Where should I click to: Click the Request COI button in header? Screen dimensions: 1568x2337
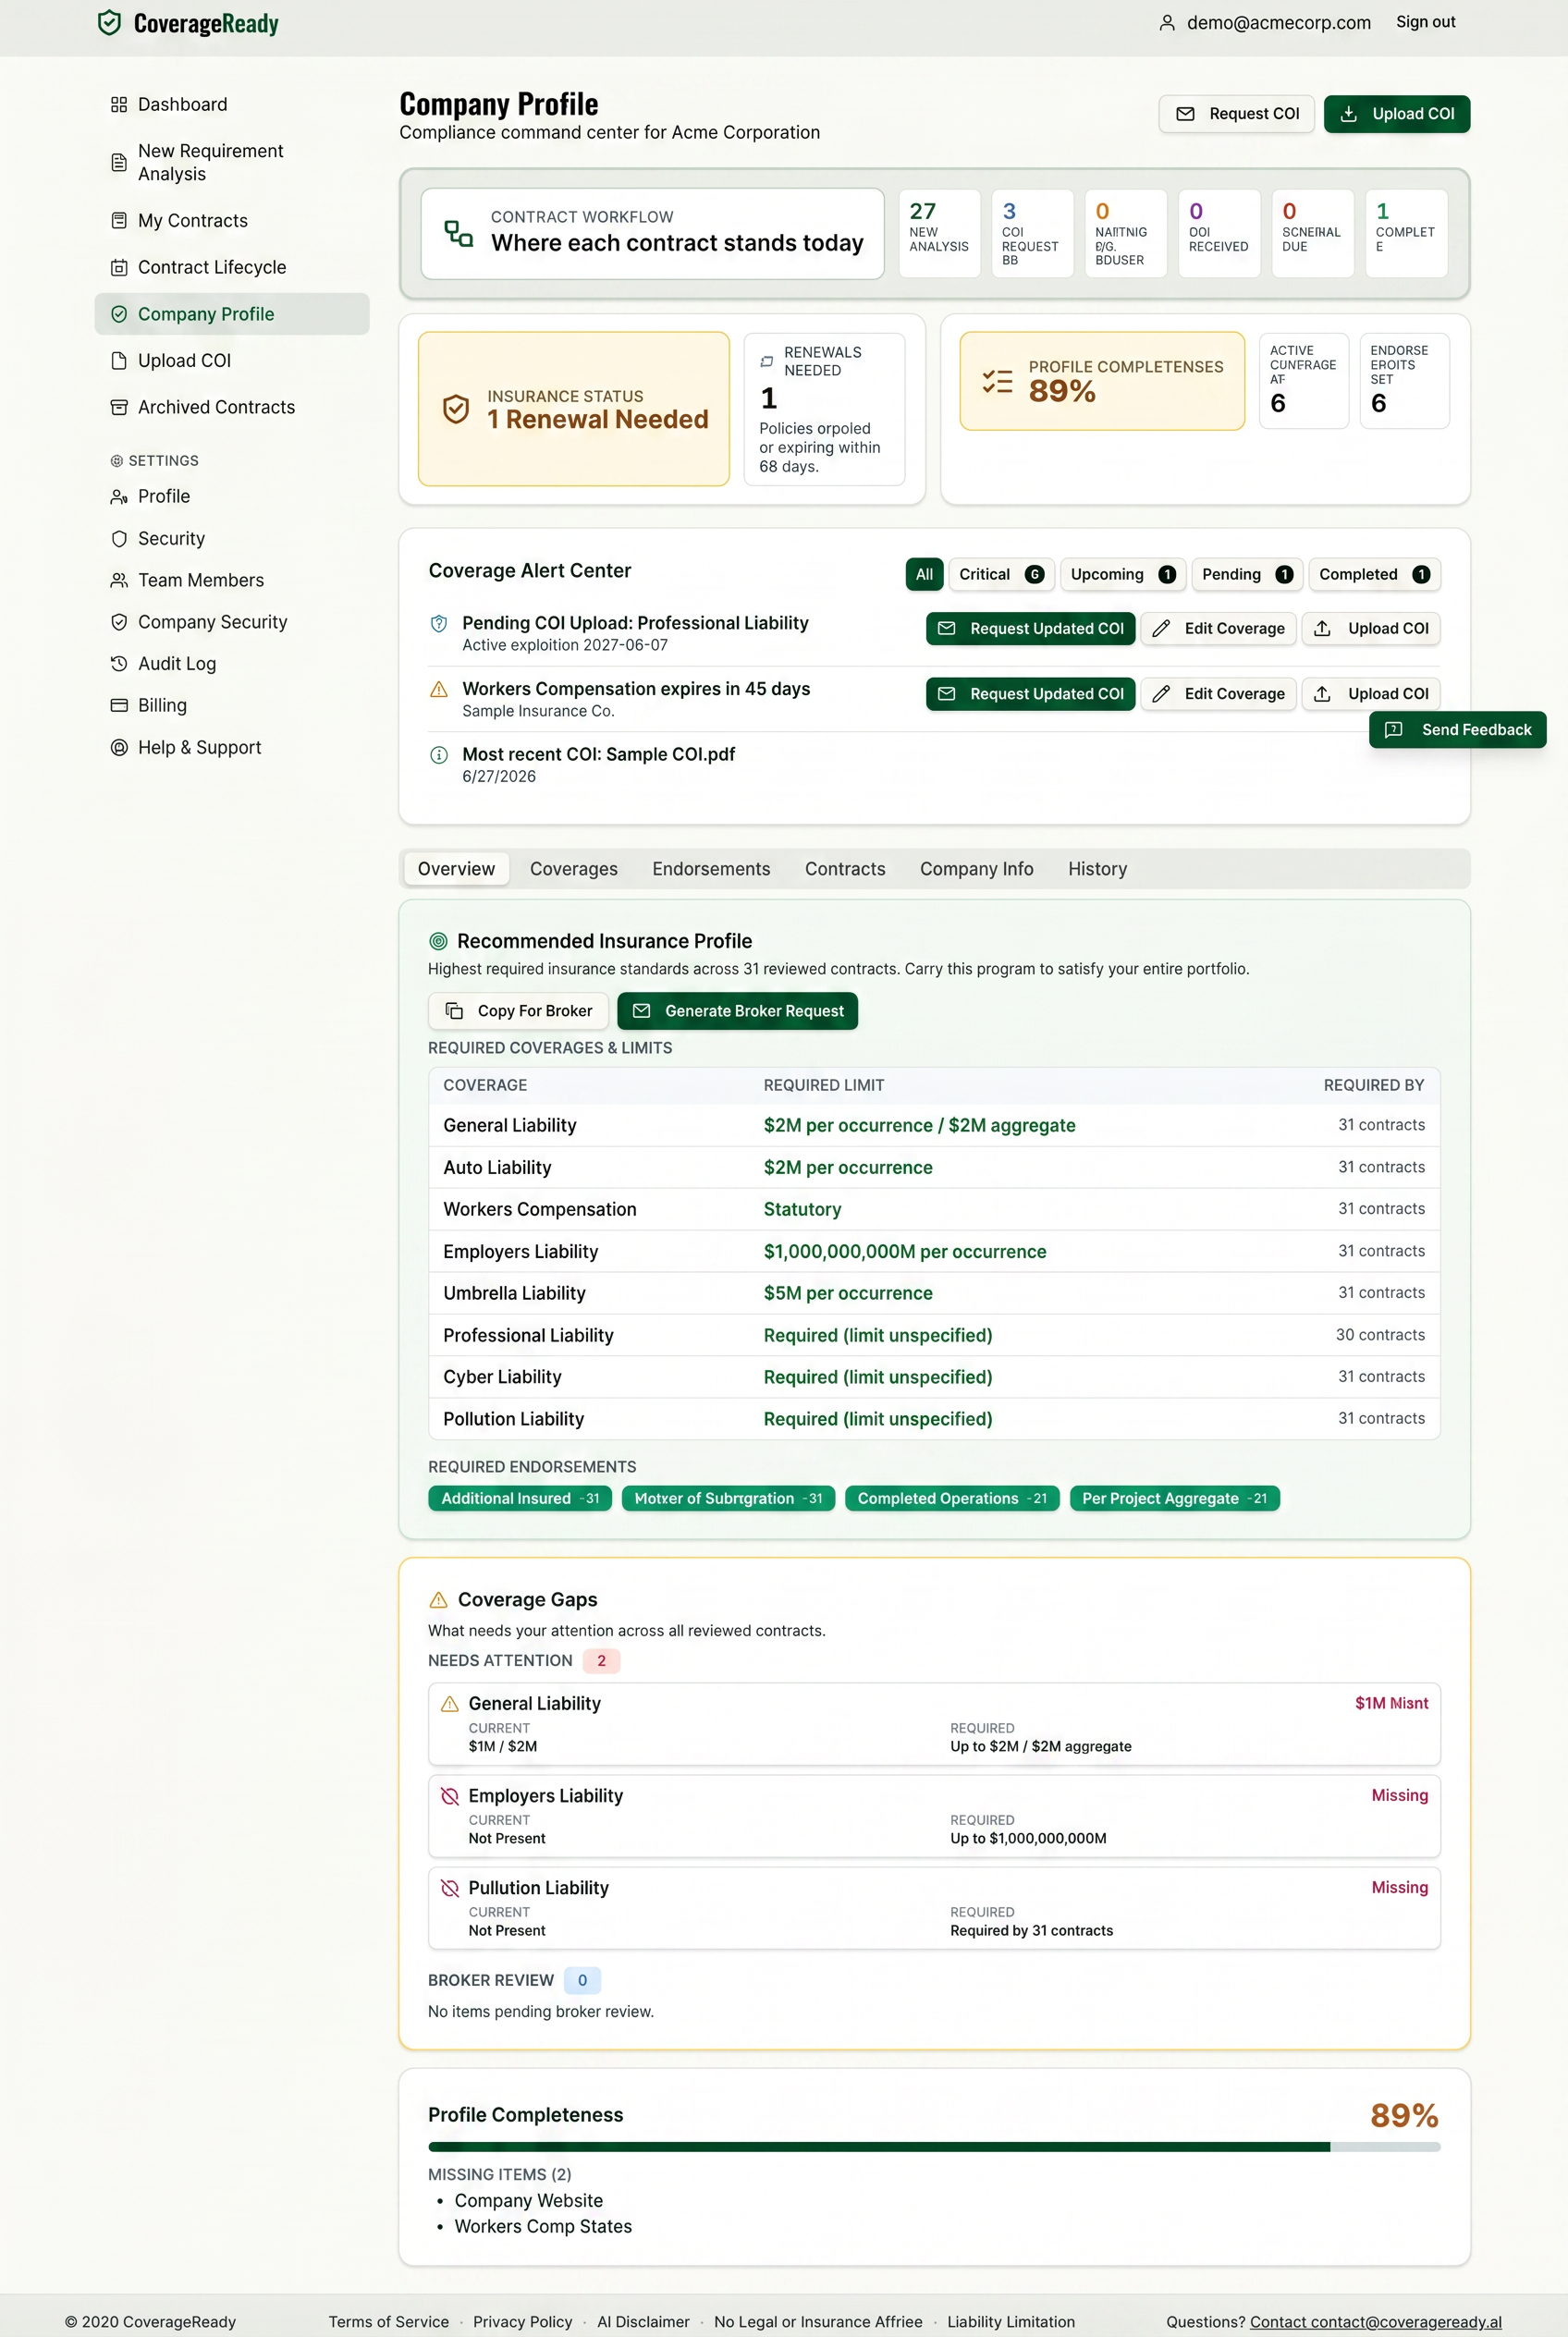pyautogui.click(x=1236, y=114)
